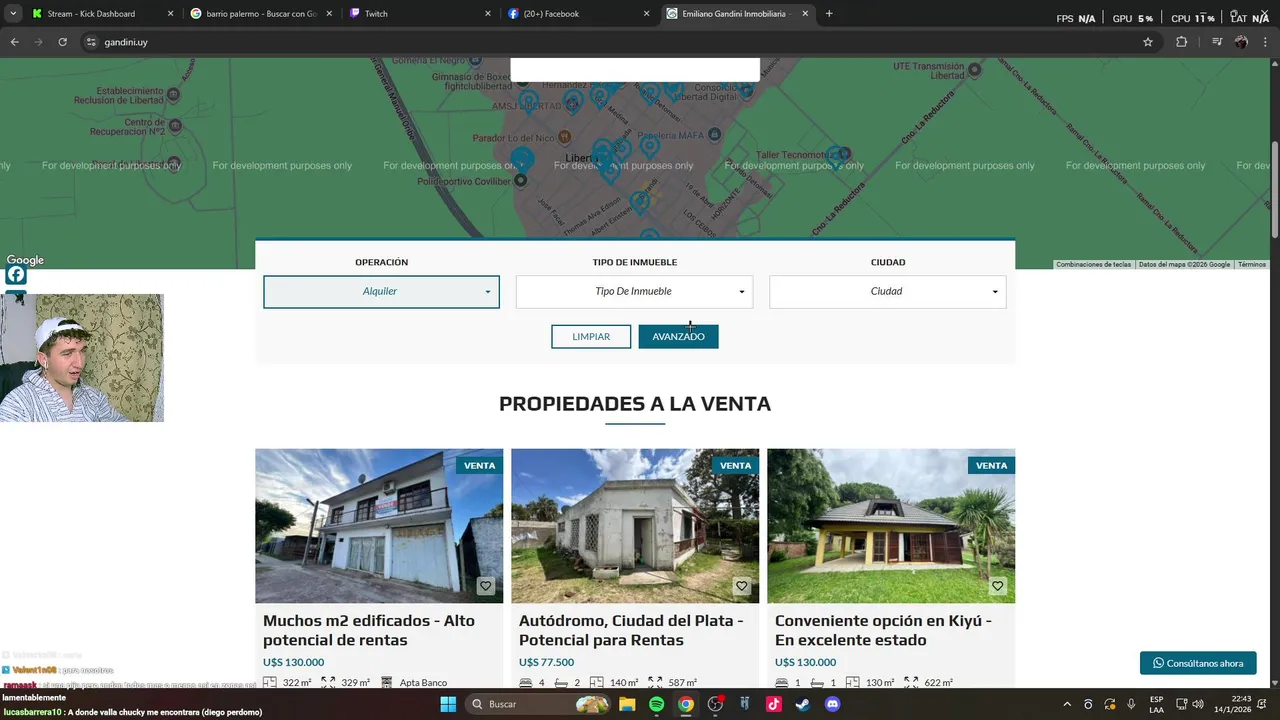Favorite the Muchos m2 edificados property

(485, 587)
